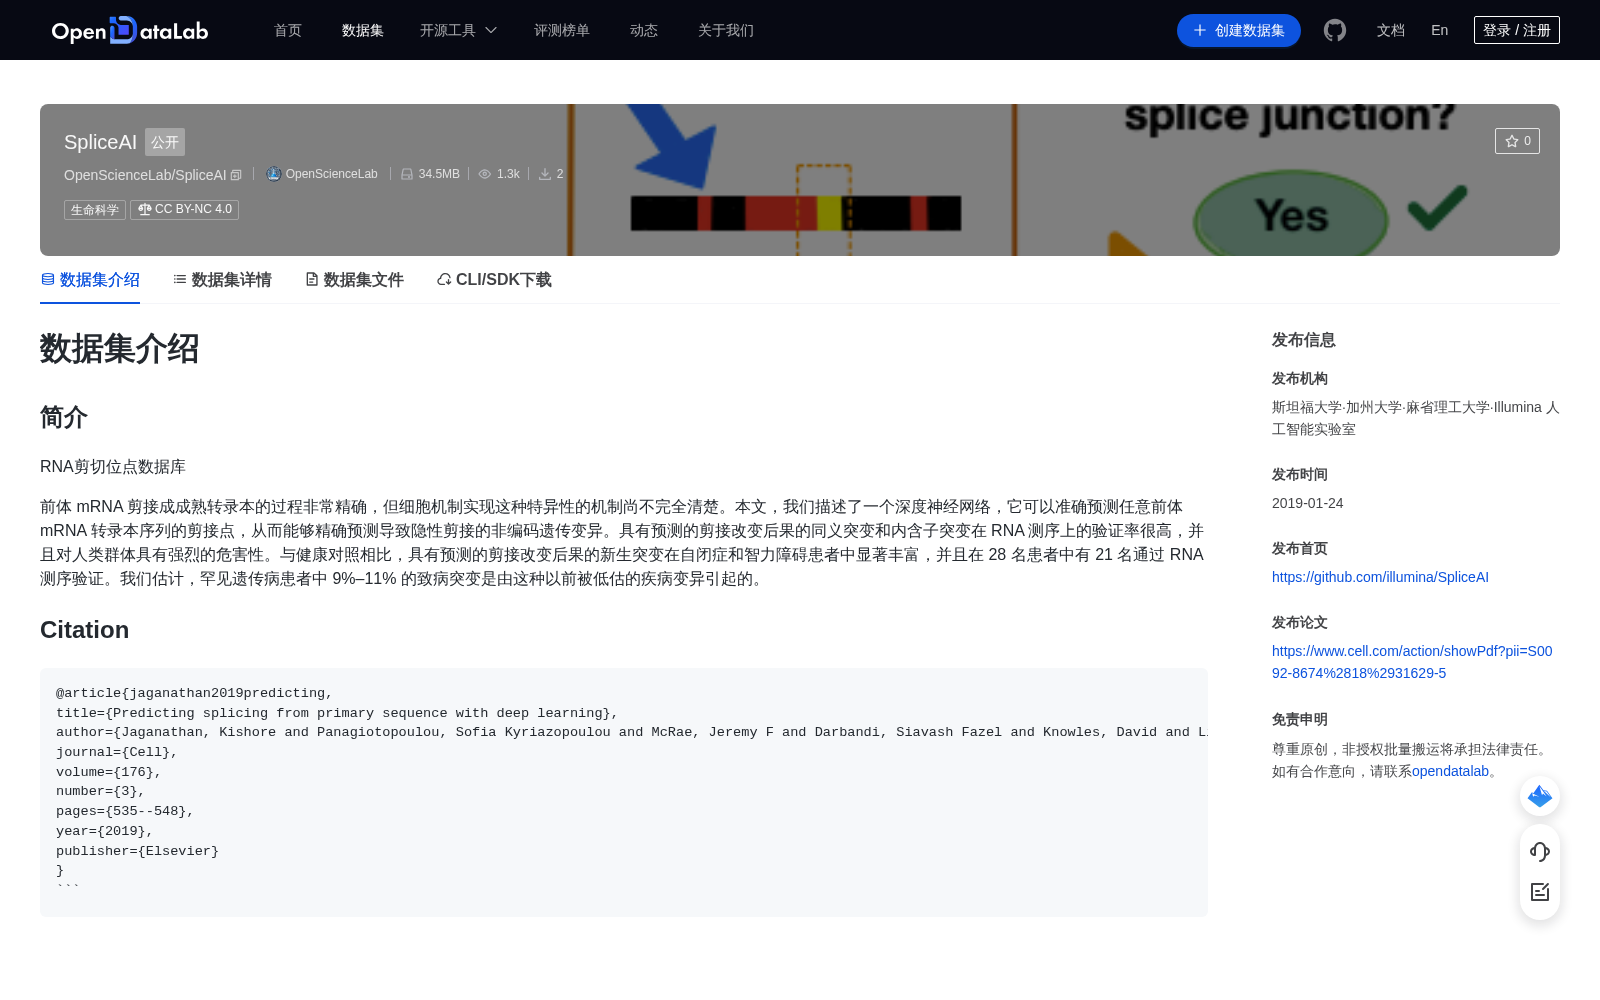Click the 发布机构 label
This screenshot has width=1600, height=1000.
(x=1300, y=378)
